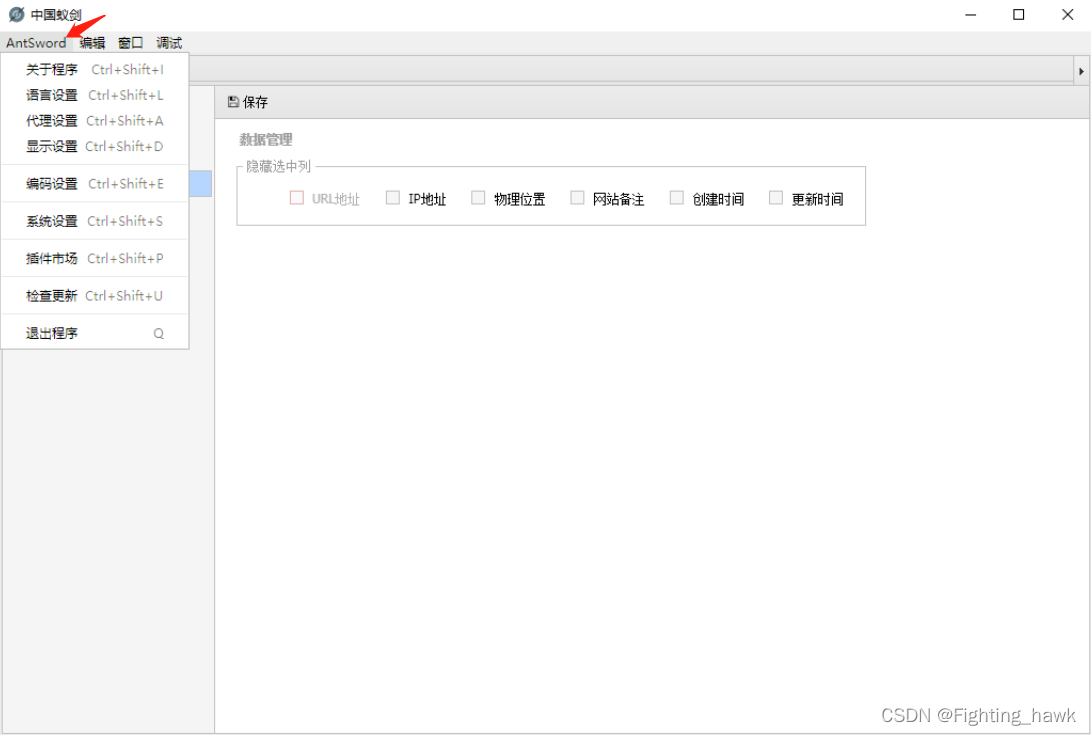Image resolution: width=1091 pixels, height=735 pixels.
Task: Open the 编辑 menu
Action: (x=92, y=42)
